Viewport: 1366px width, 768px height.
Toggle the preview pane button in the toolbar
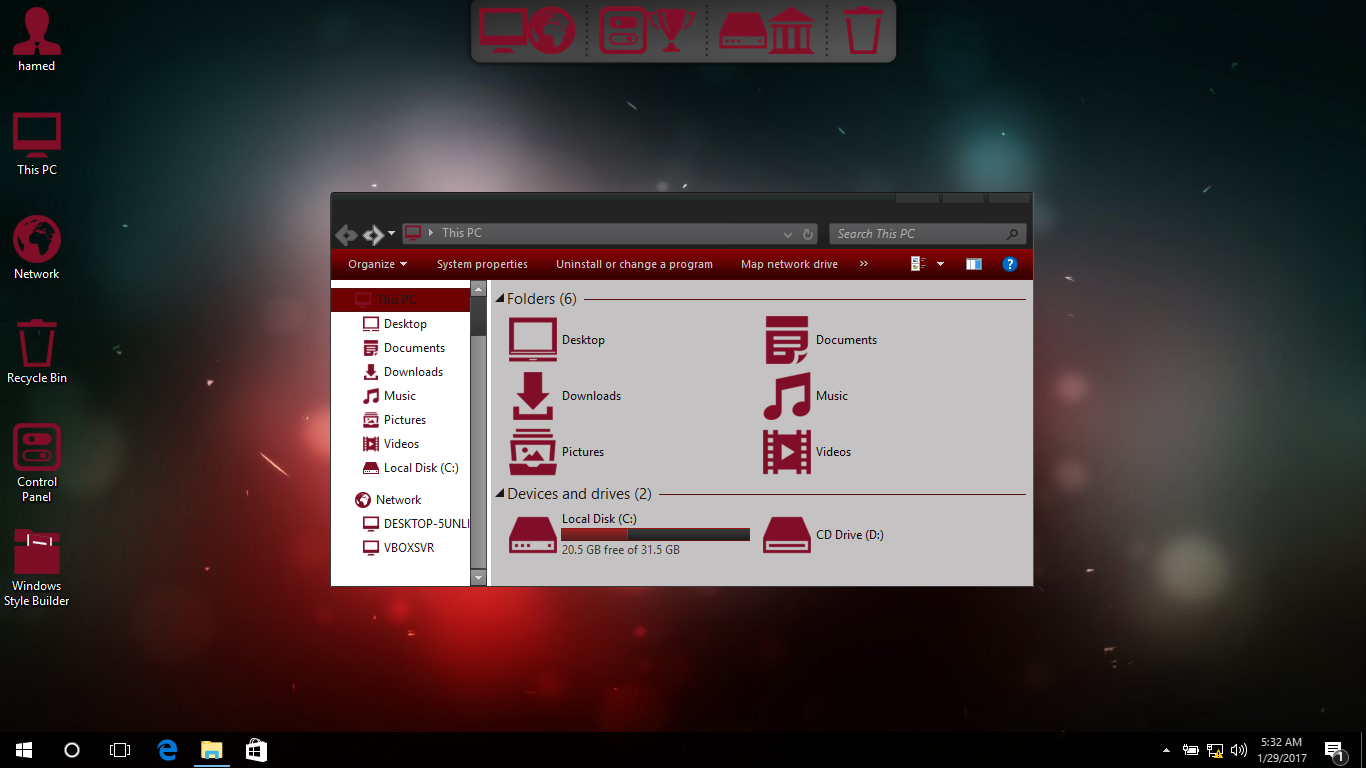click(973, 264)
